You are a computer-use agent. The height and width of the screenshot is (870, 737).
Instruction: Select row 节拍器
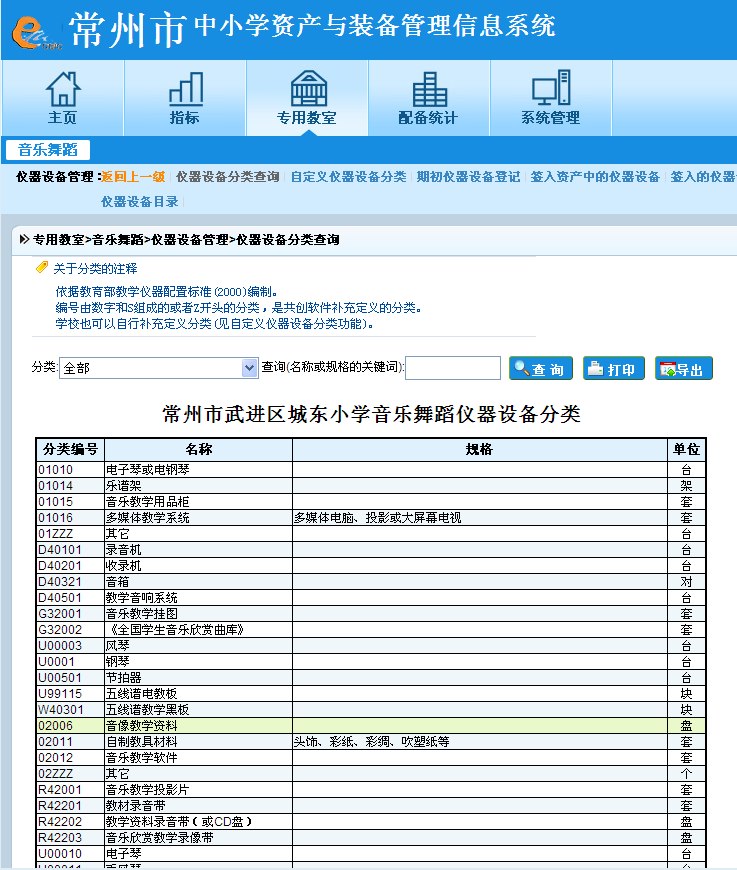371,678
